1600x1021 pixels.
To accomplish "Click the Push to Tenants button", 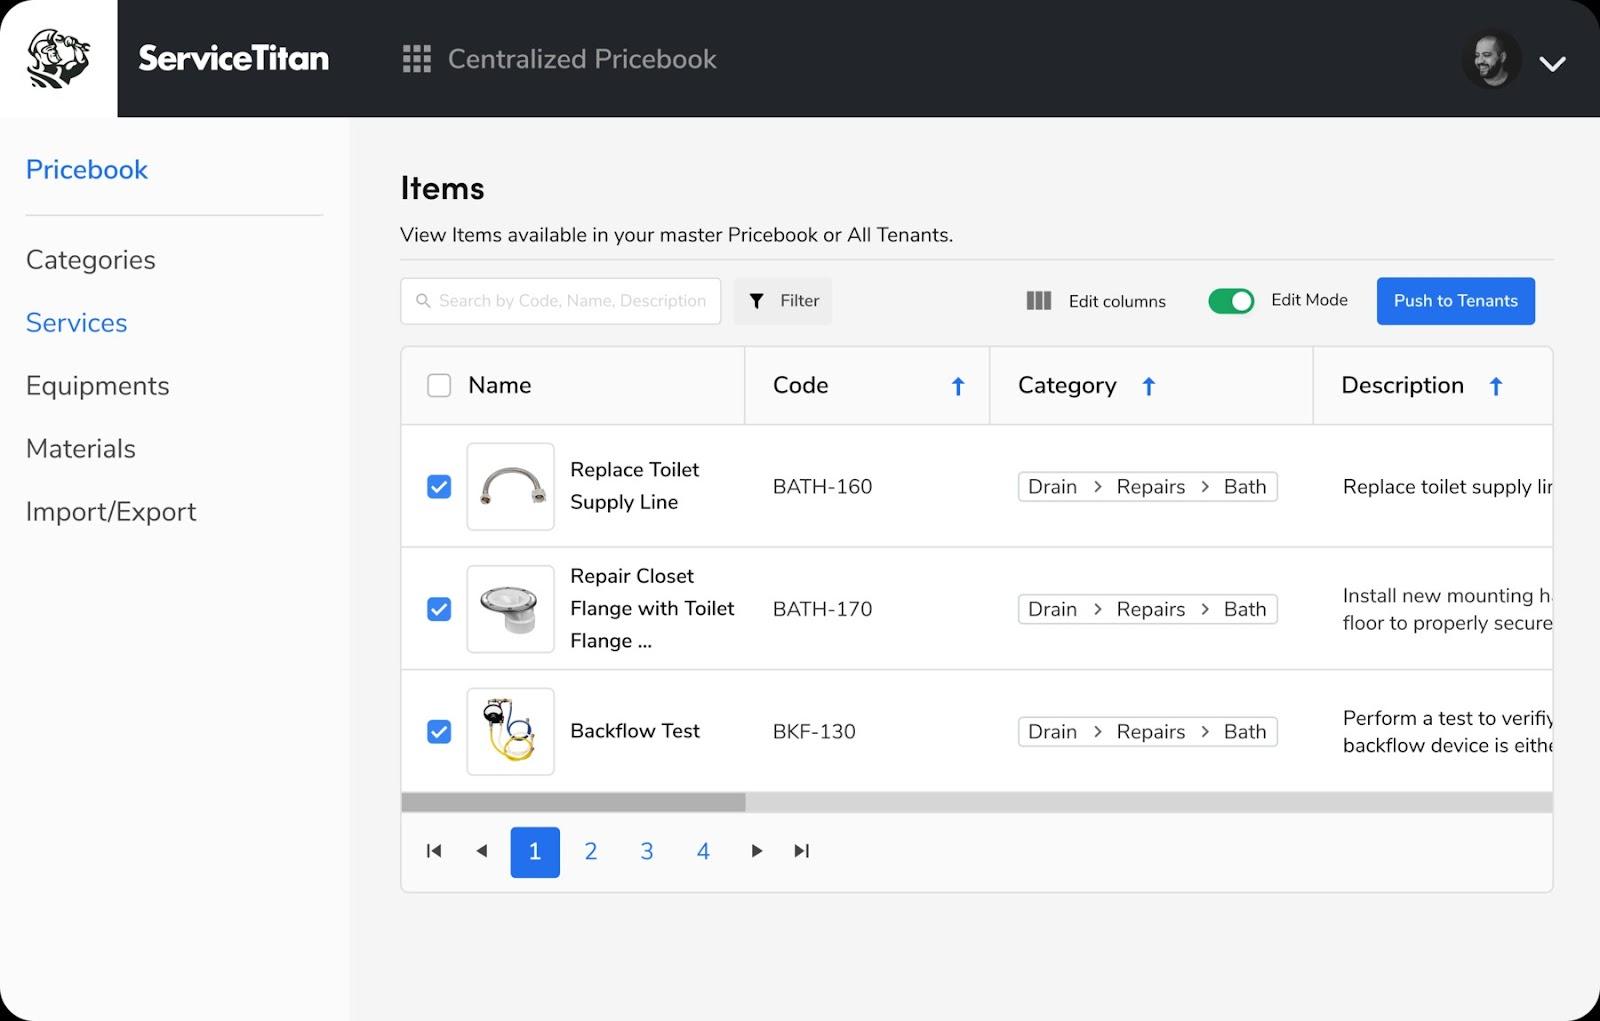I will coord(1455,300).
